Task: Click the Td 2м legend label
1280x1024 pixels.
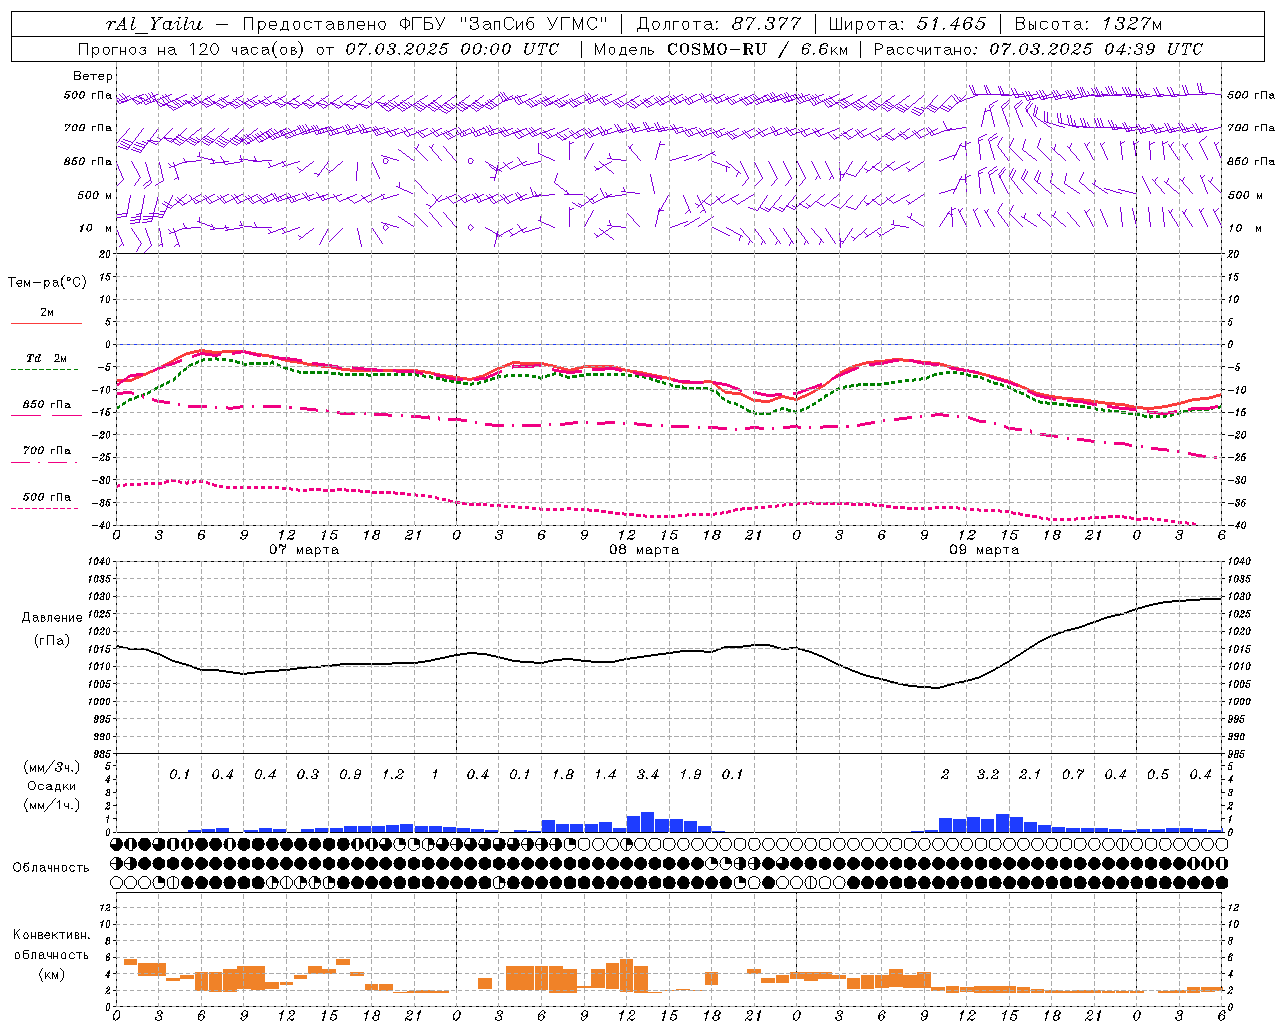Action: click(46, 358)
